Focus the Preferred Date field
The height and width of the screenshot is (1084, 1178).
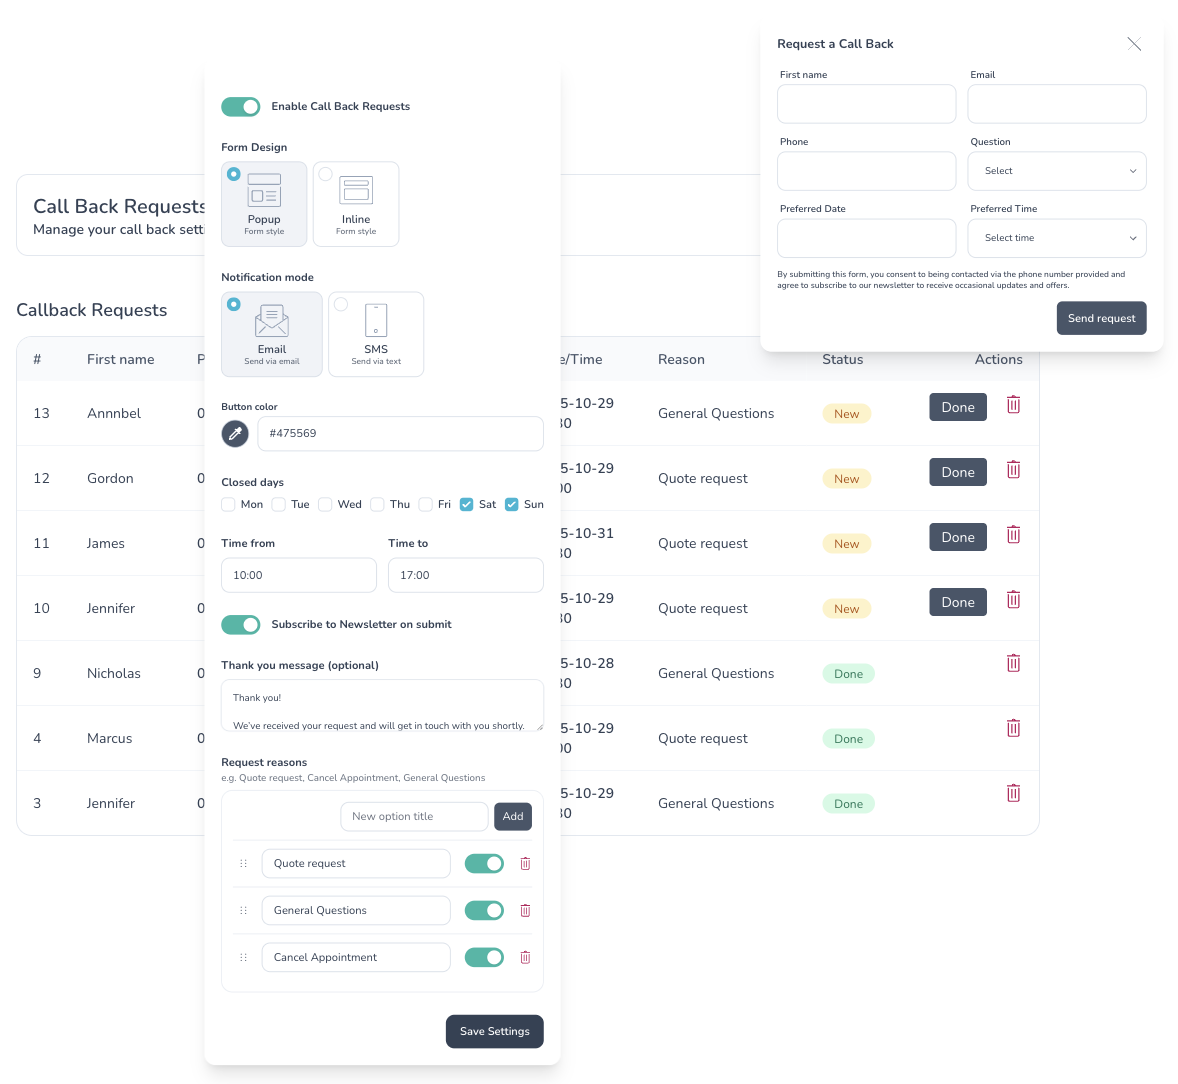[866, 238]
